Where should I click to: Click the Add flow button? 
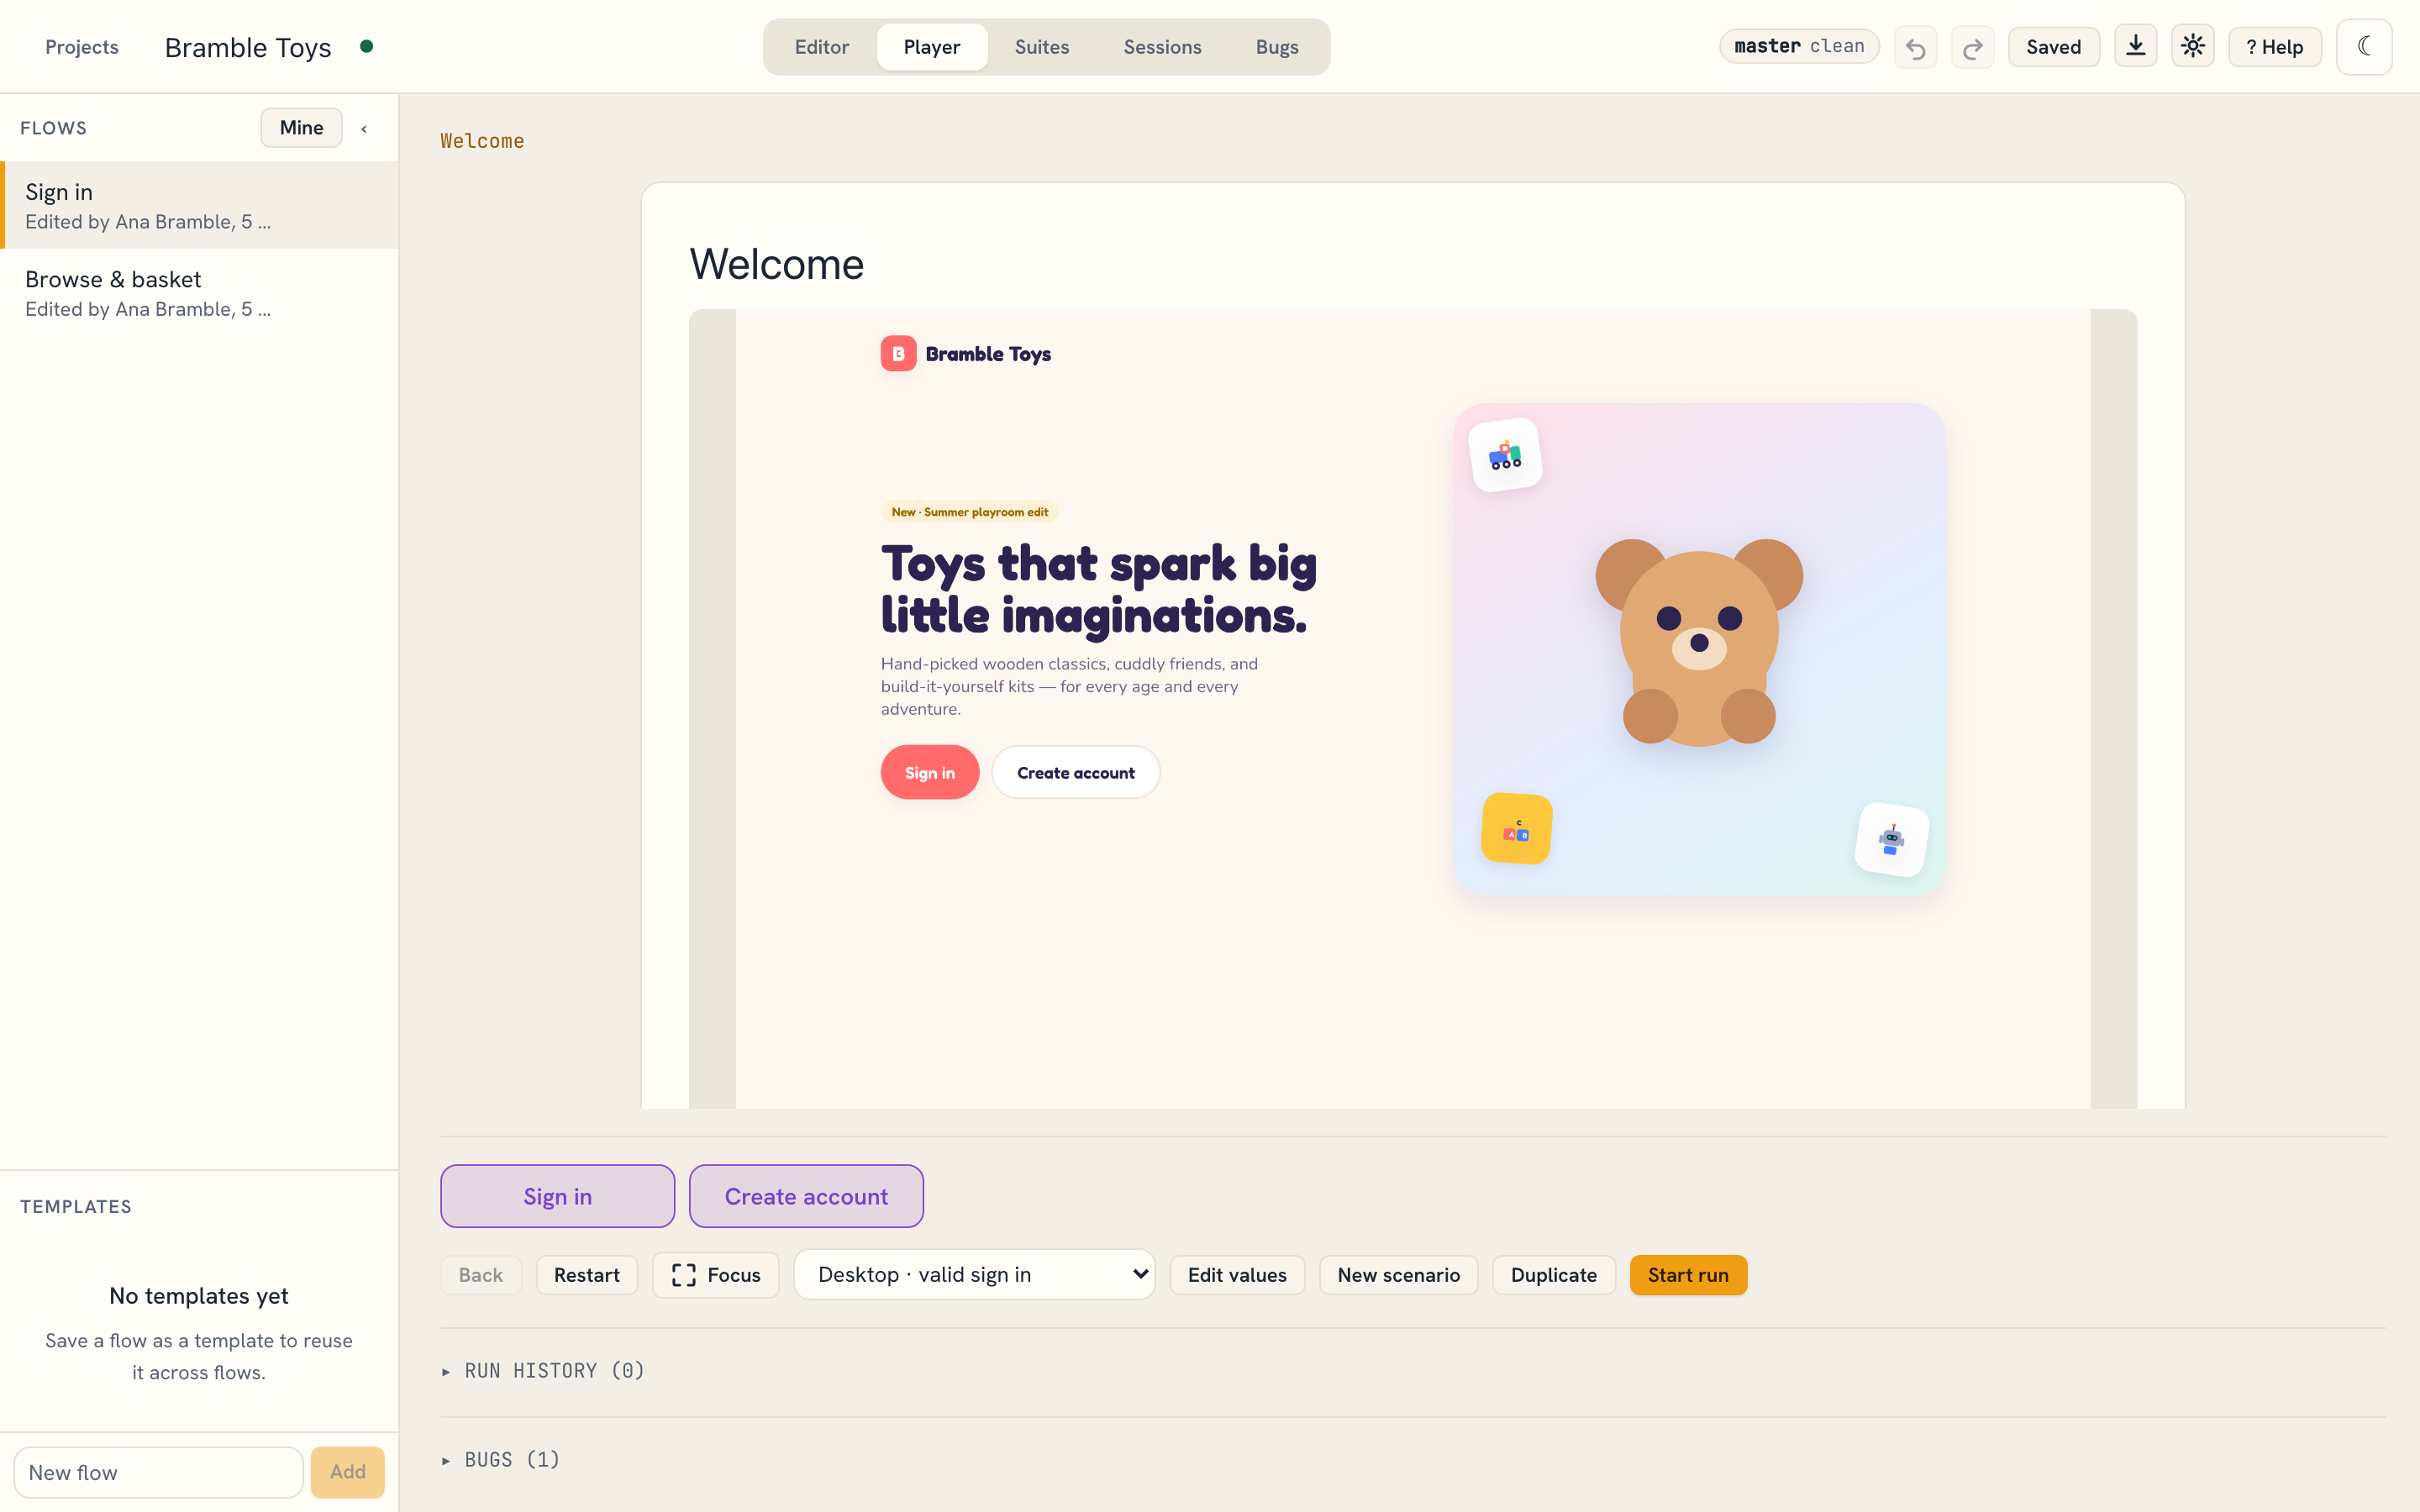[347, 1472]
